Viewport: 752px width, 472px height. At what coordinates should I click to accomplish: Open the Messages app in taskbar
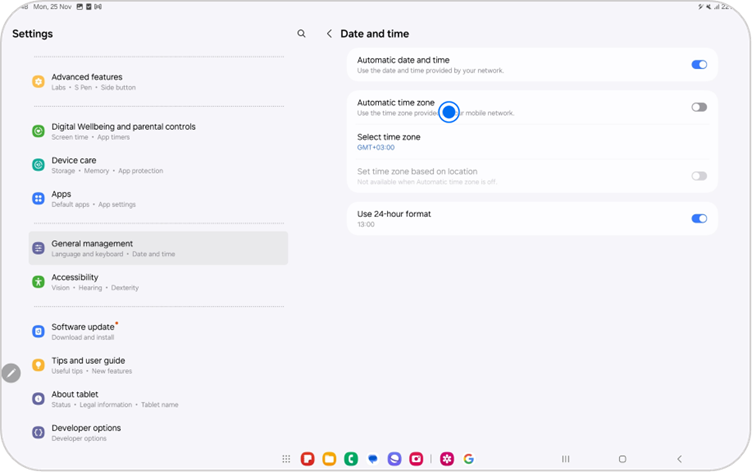(373, 459)
